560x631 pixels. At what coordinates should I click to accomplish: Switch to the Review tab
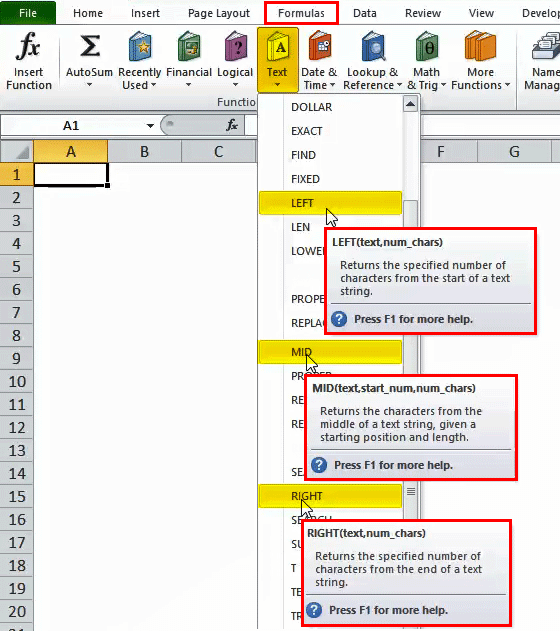(x=423, y=13)
